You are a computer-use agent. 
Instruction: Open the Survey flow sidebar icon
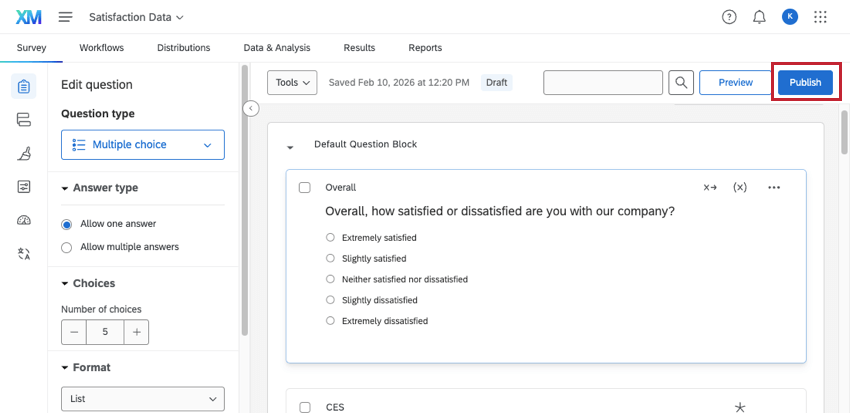(24, 120)
